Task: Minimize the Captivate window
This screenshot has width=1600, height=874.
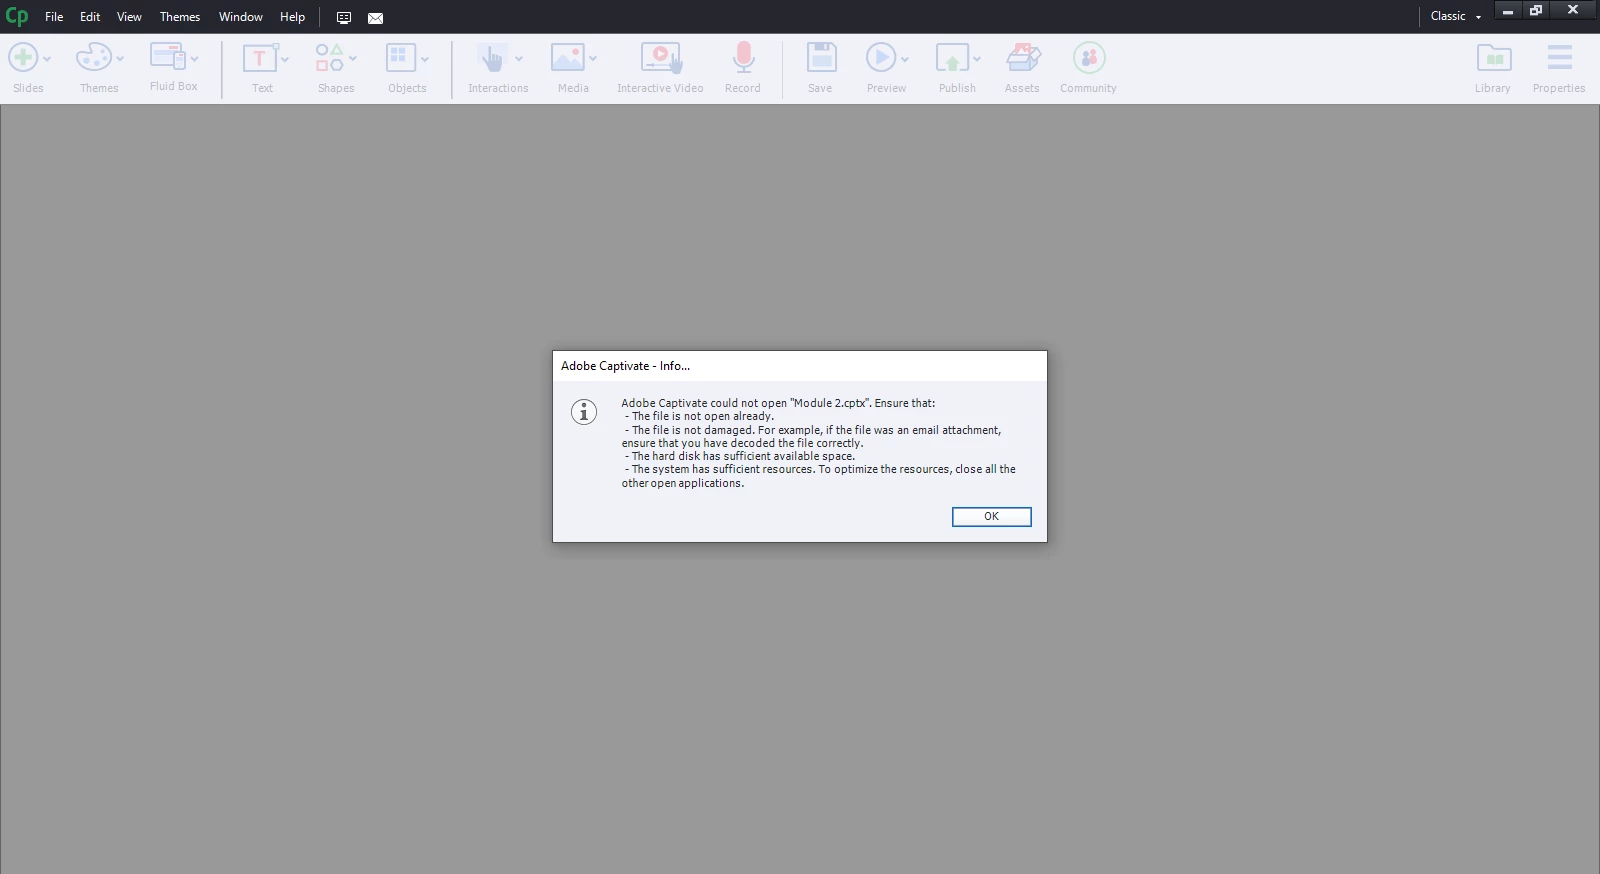Action: [x=1508, y=11]
